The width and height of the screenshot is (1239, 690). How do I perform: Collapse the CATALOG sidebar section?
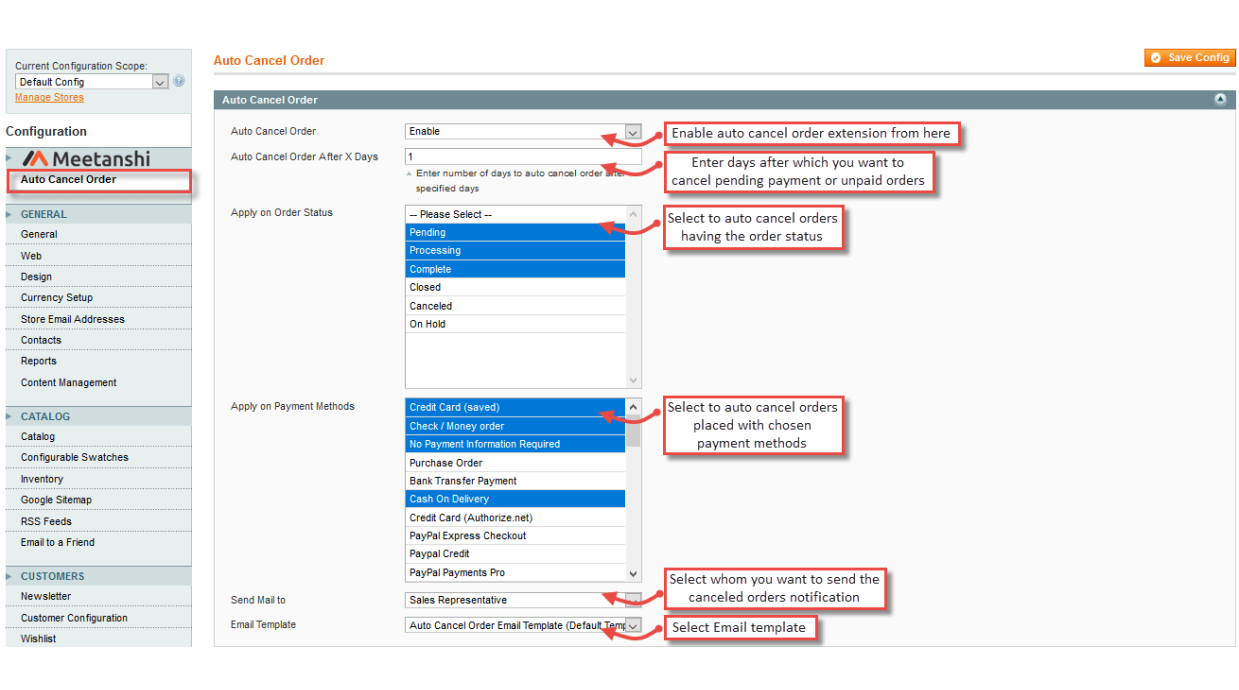[45, 416]
